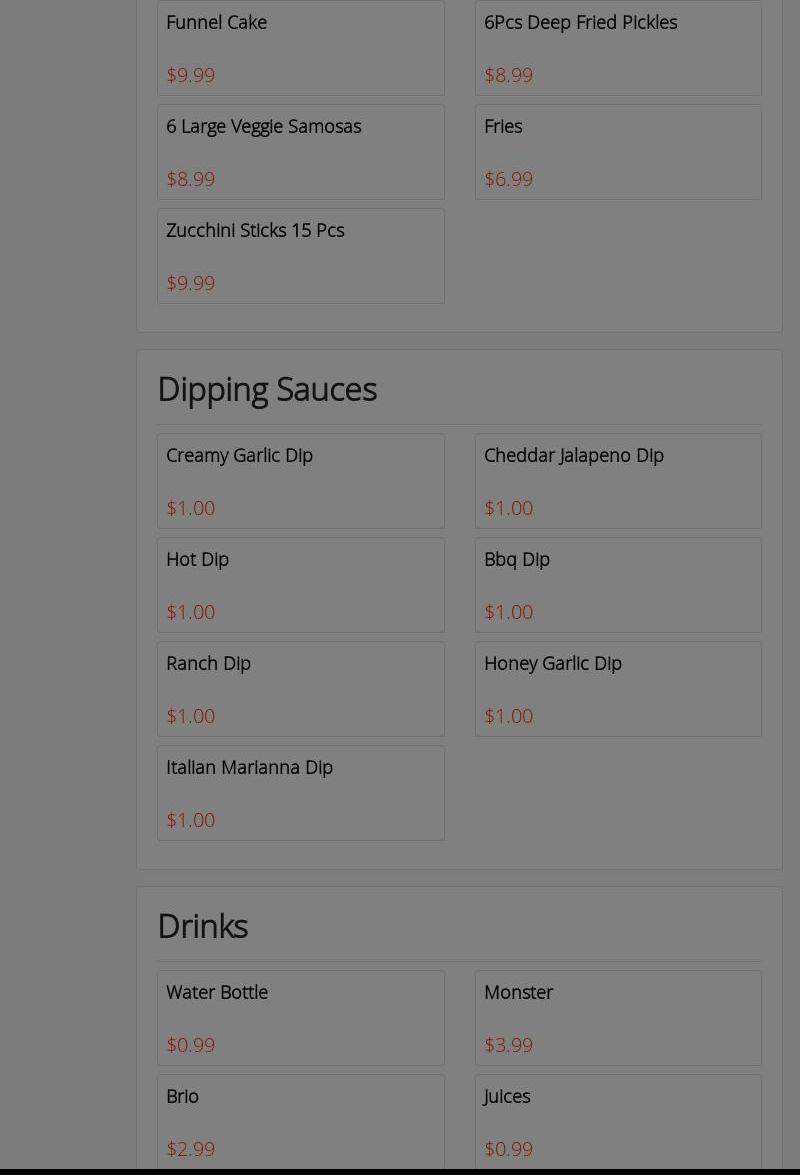Pick Honey Garlic Dip

(618, 688)
